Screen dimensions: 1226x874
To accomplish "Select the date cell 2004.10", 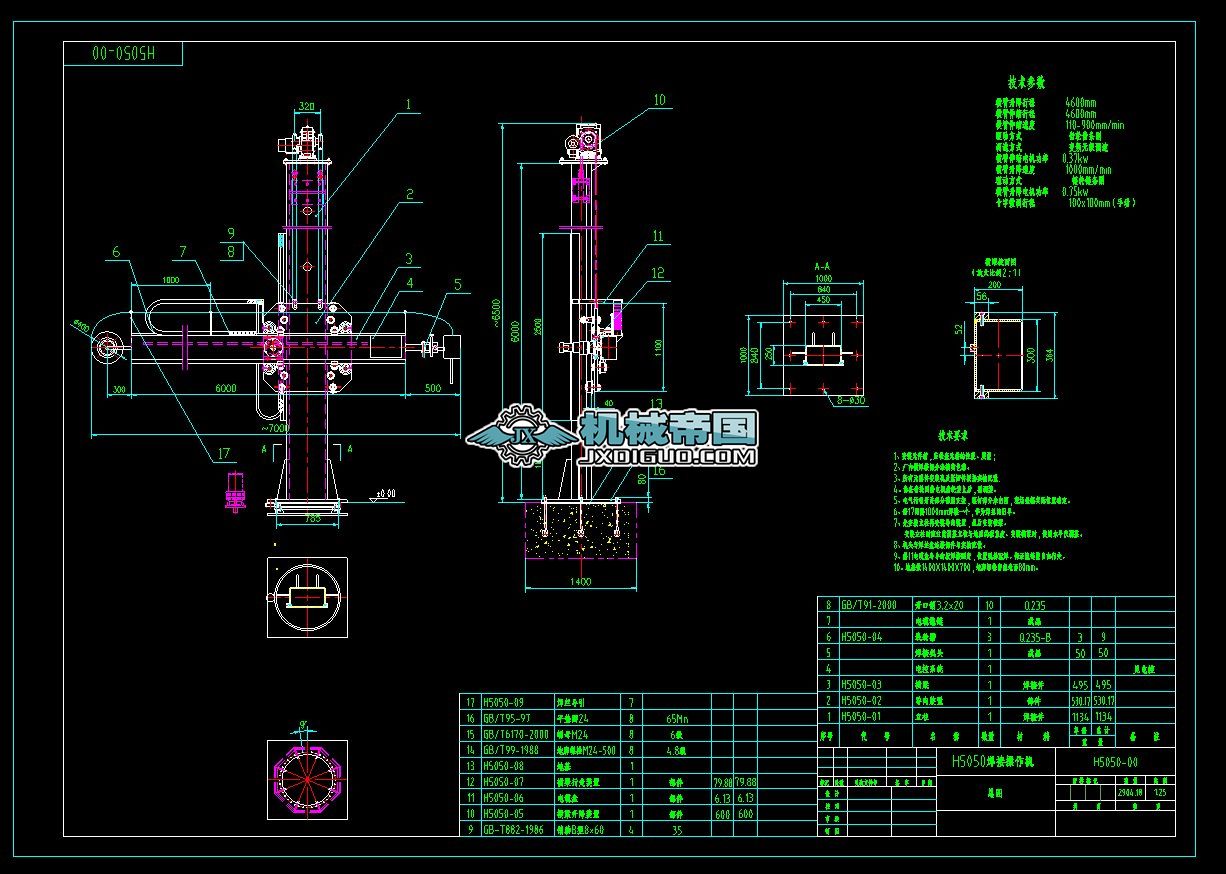I will click(x=1130, y=792).
